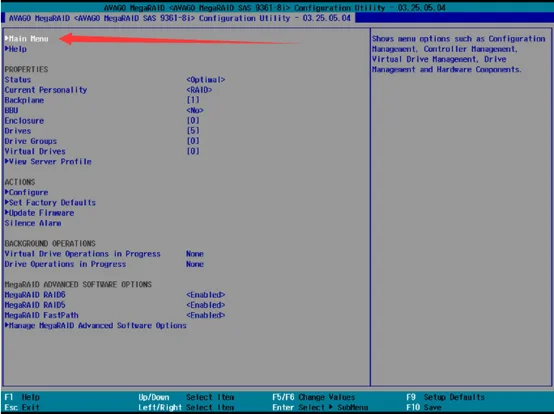Toggle the MegaRAID RAID5 Enabled field
Screen dimensions: 554x414
206,305
